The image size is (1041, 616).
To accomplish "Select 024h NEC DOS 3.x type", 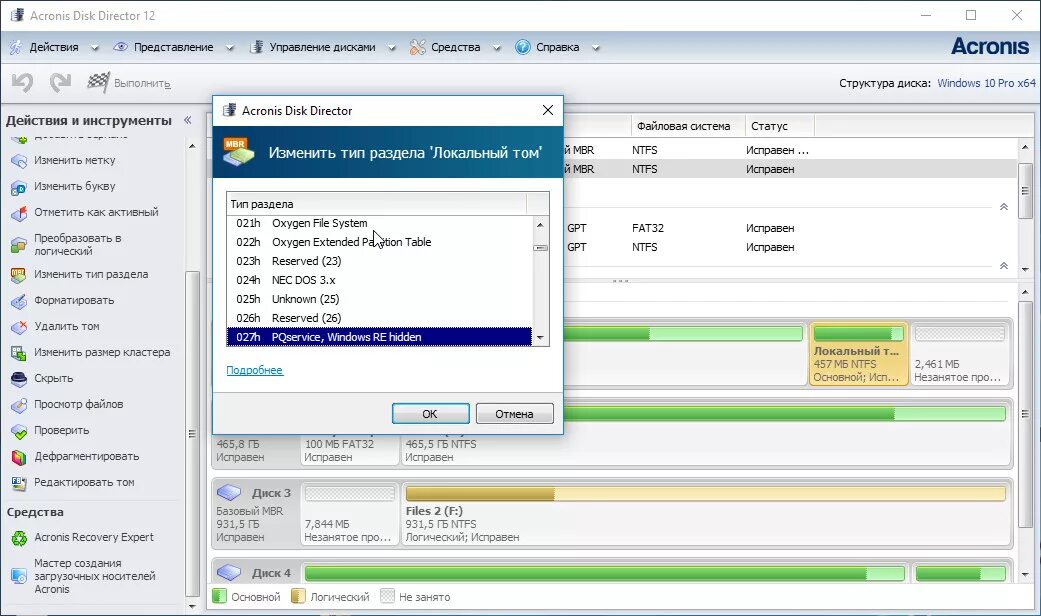I will click(x=379, y=280).
